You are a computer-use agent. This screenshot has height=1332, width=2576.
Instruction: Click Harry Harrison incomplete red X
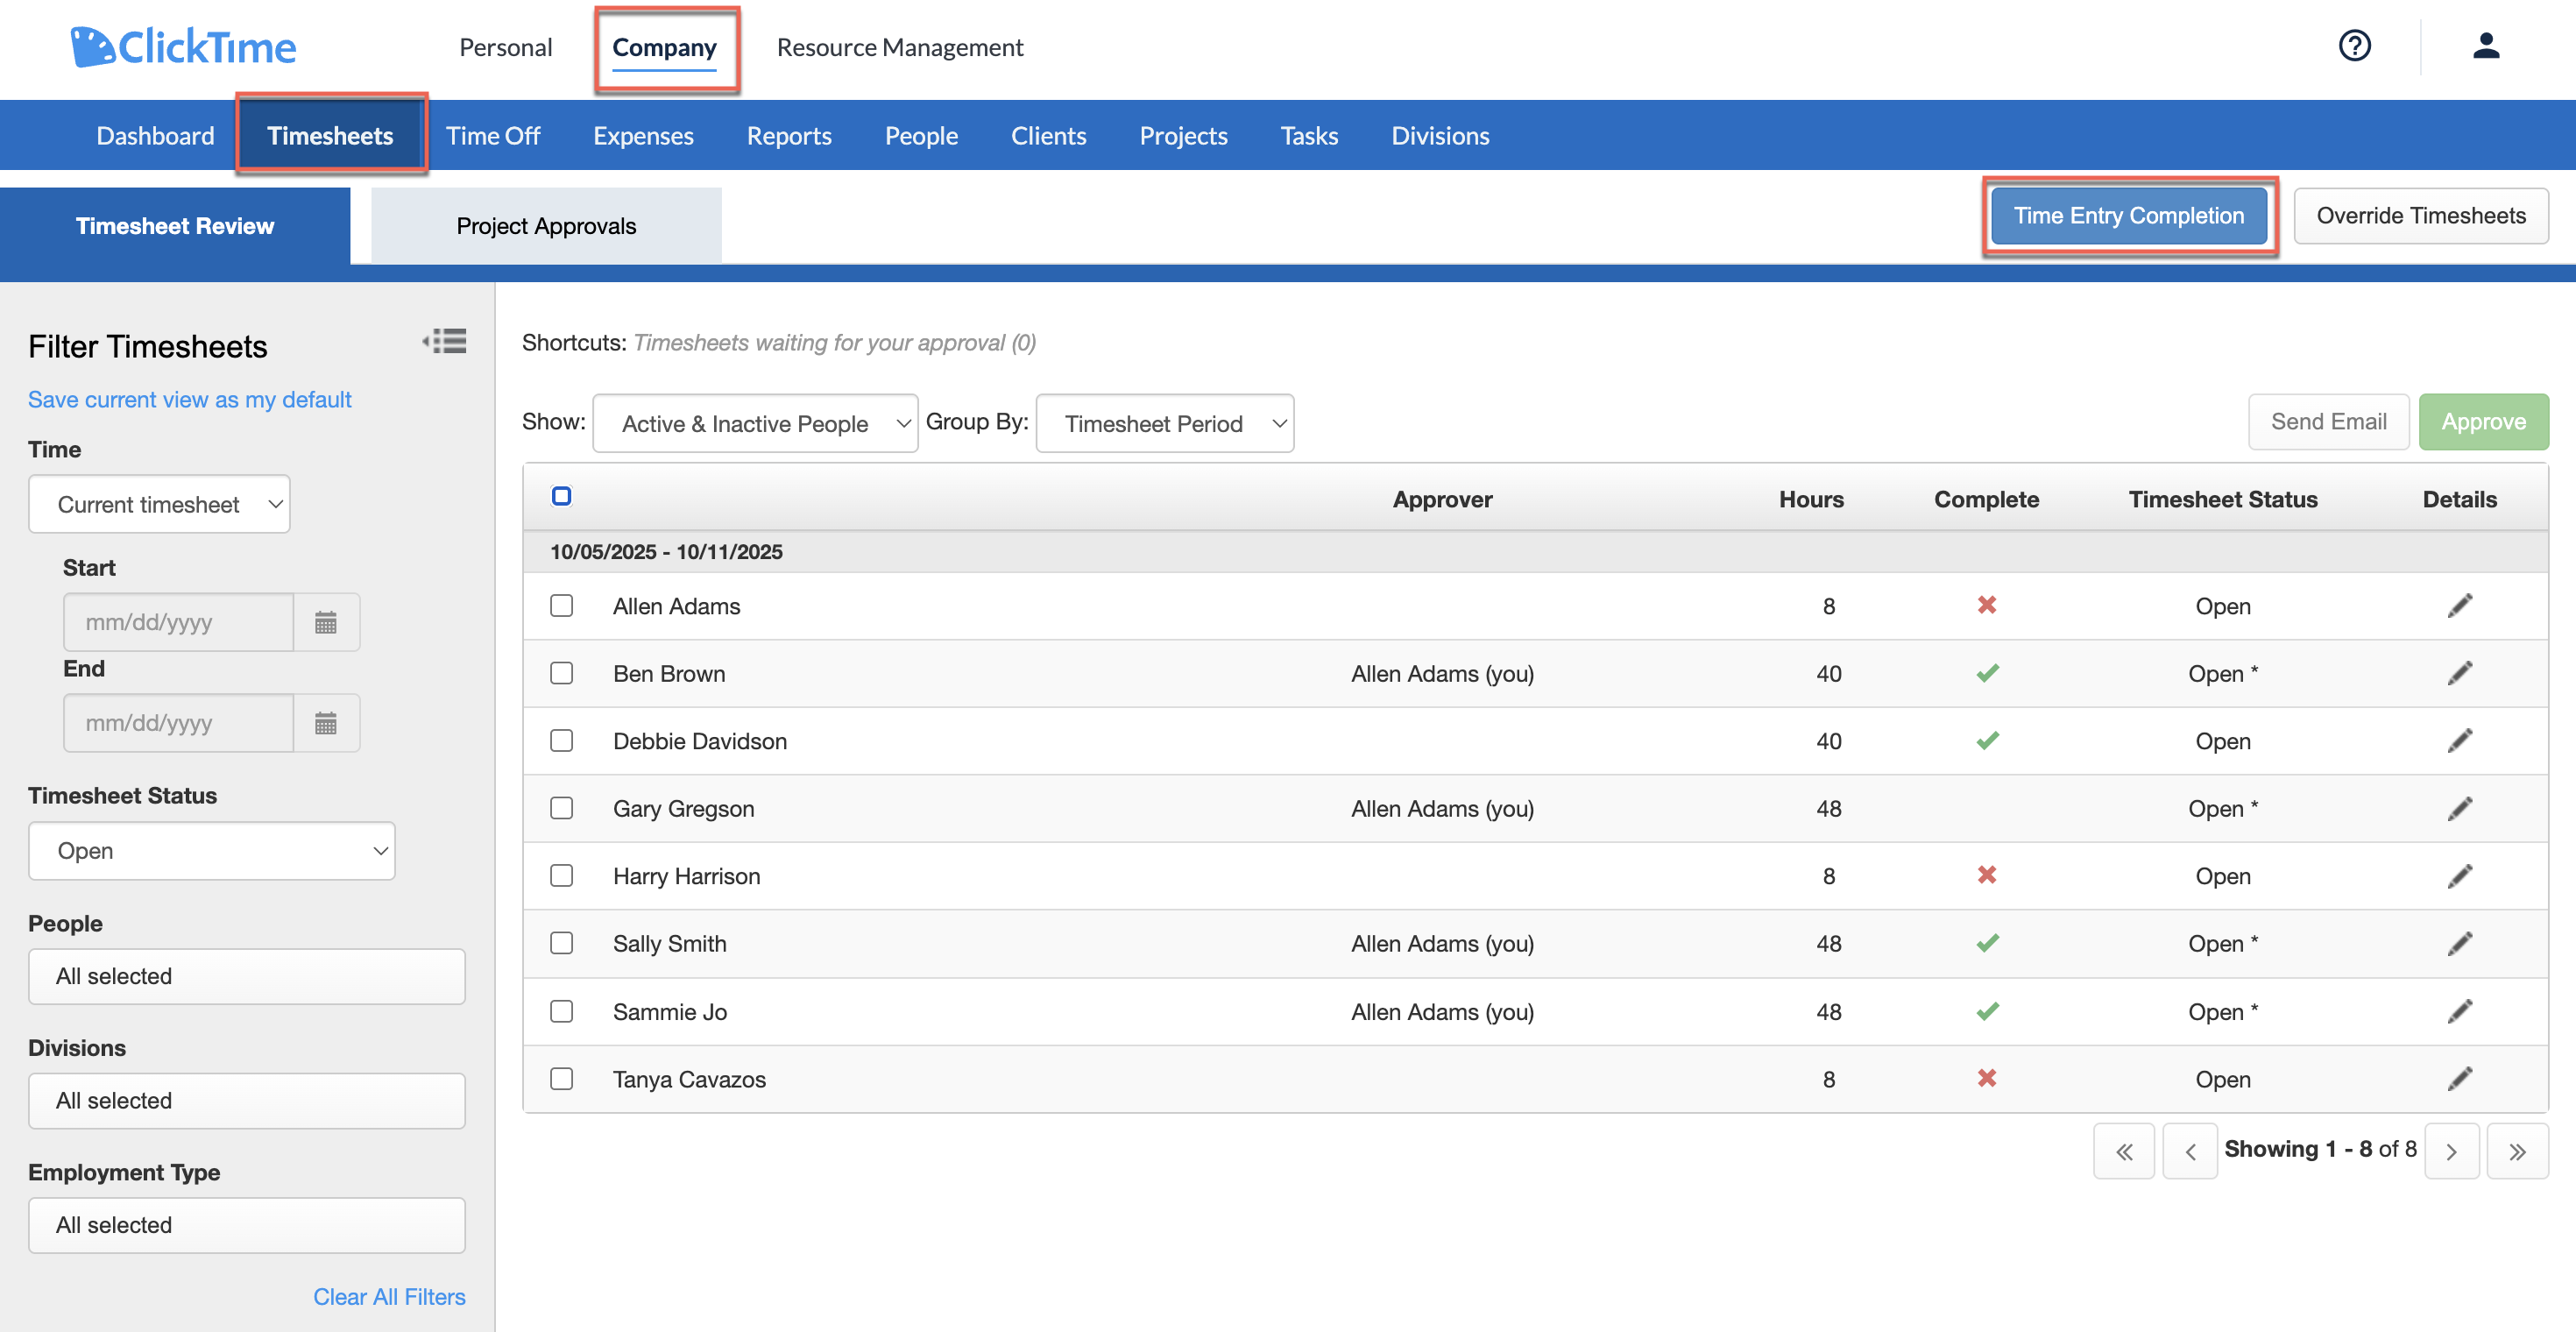click(1987, 875)
